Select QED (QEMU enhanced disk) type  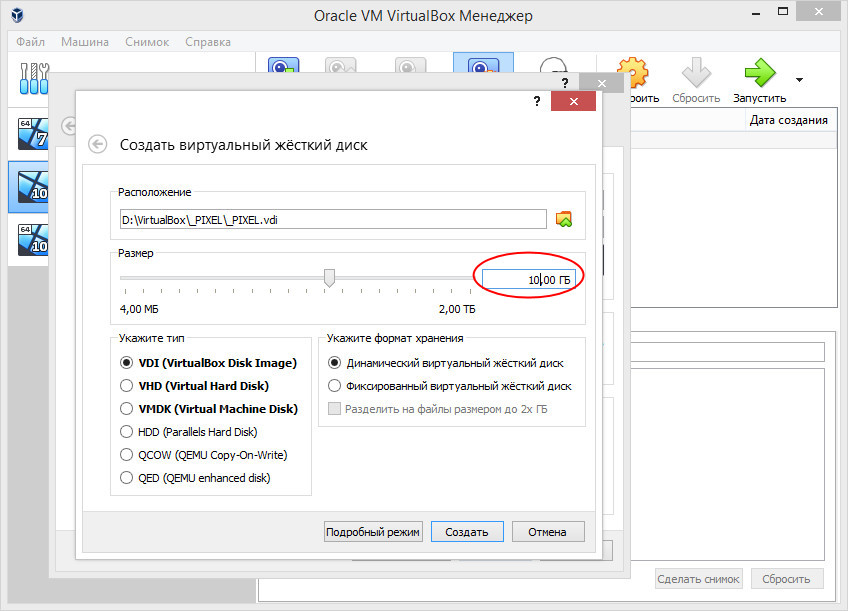click(195, 478)
